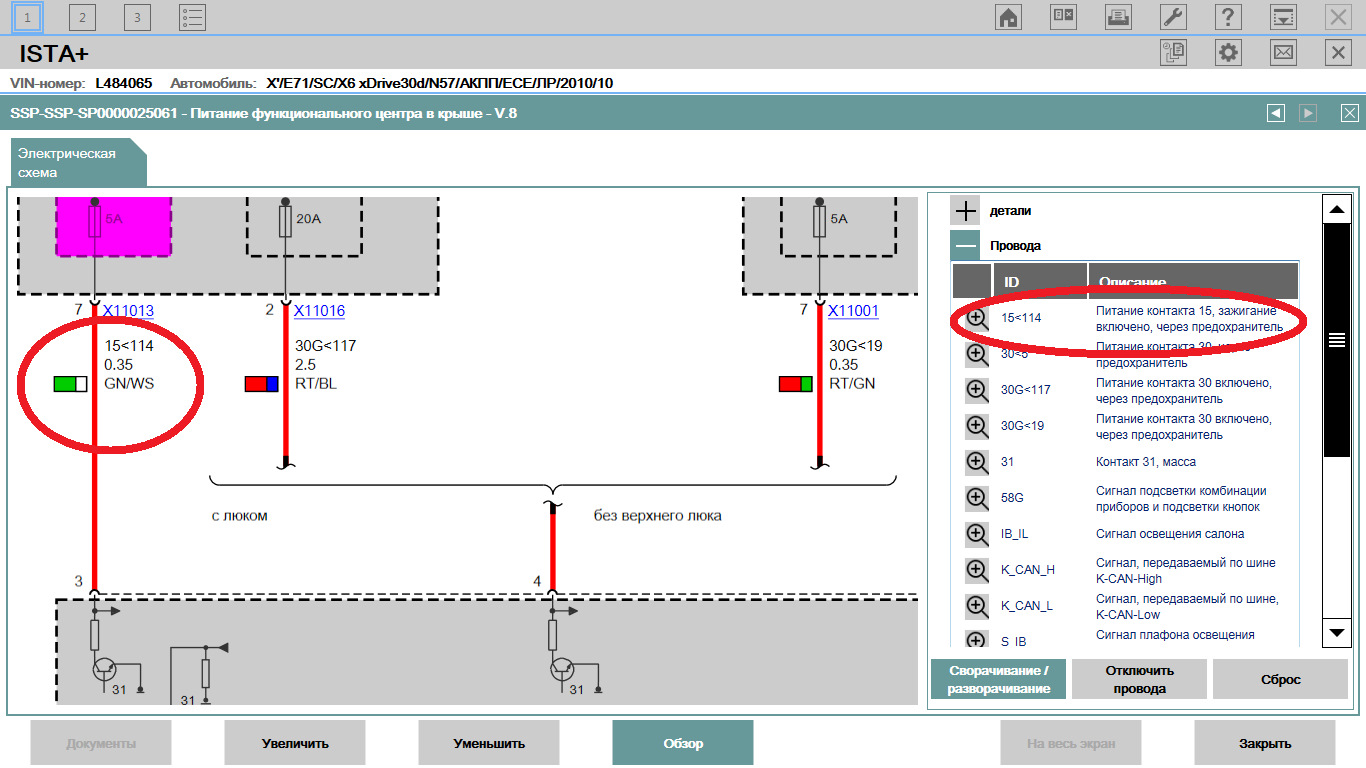Click 58G ID cell in wire list

[1012, 498]
